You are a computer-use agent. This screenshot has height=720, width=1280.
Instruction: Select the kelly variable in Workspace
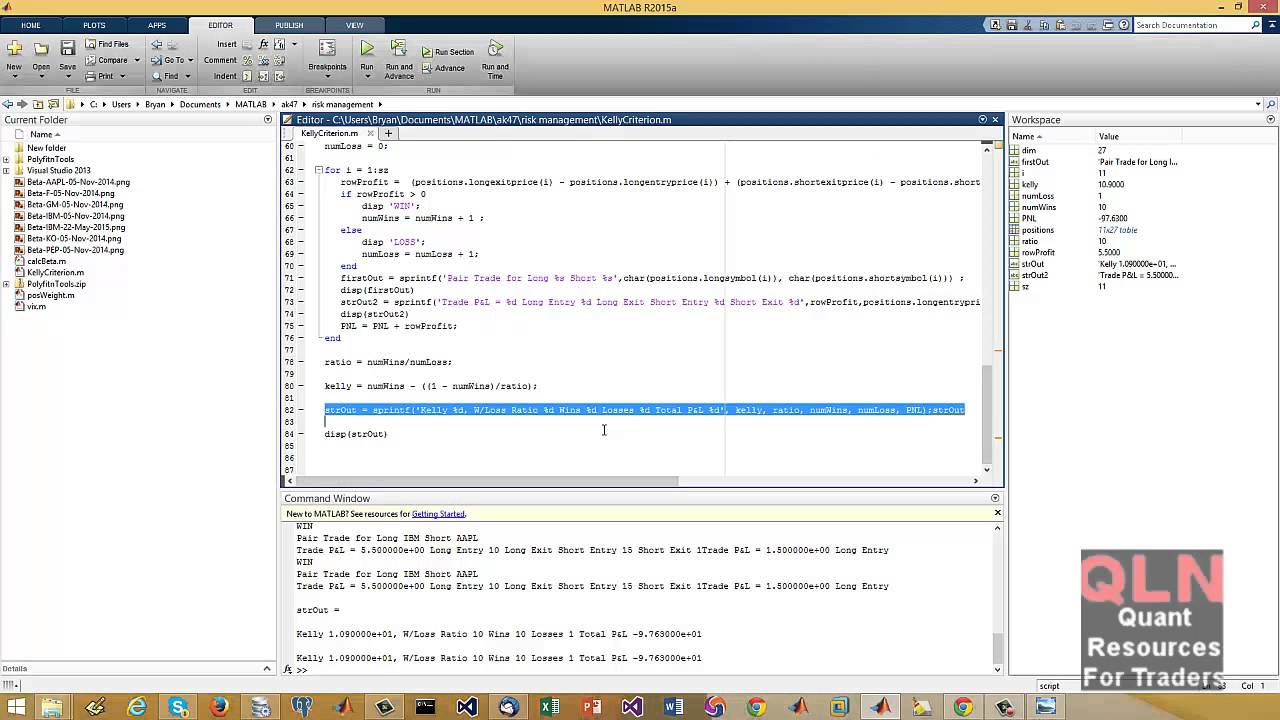[x=1030, y=185]
